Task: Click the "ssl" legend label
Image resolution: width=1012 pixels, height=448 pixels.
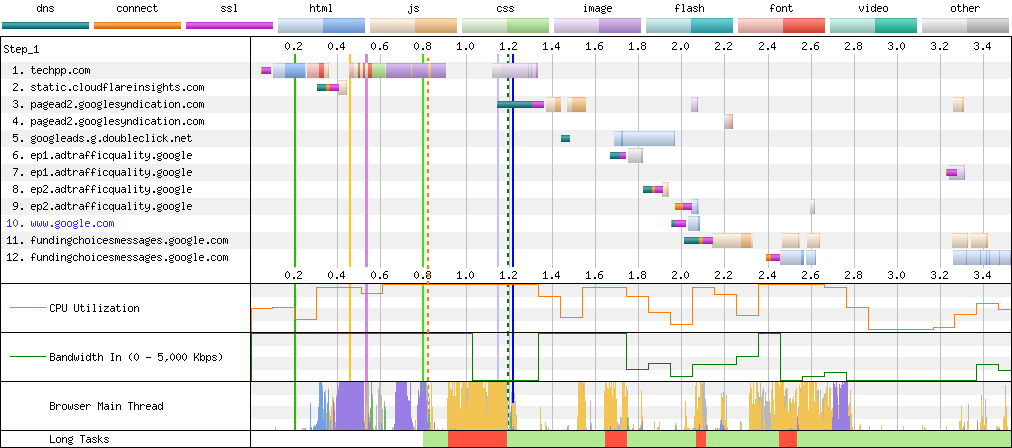Action: [x=229, y=8]
